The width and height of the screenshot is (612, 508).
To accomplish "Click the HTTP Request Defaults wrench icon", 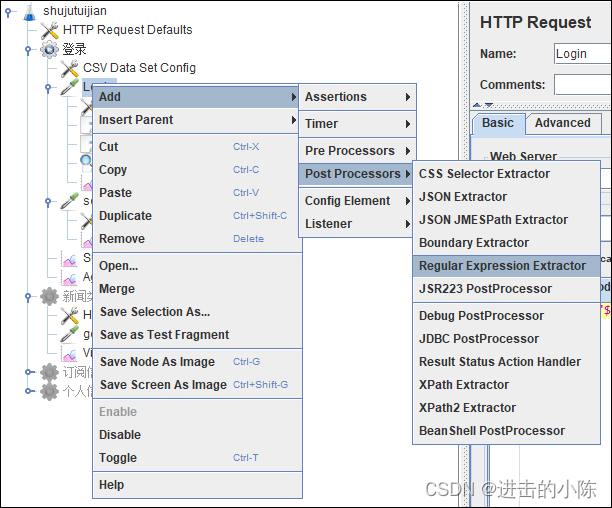I will tap(50, 30).
